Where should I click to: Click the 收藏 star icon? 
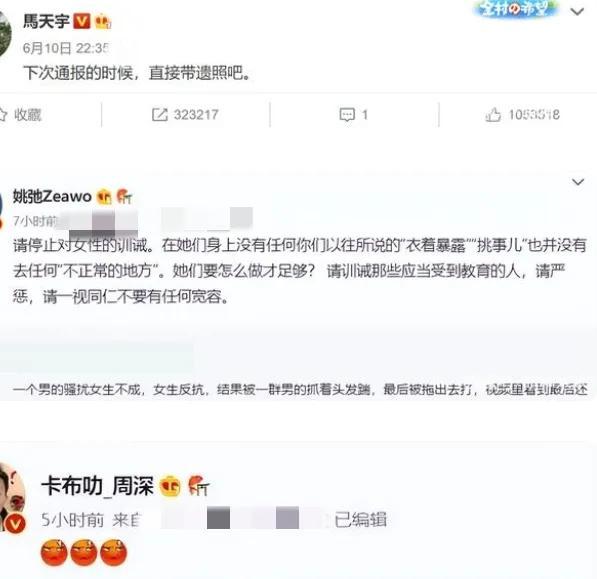pos(3,115)
